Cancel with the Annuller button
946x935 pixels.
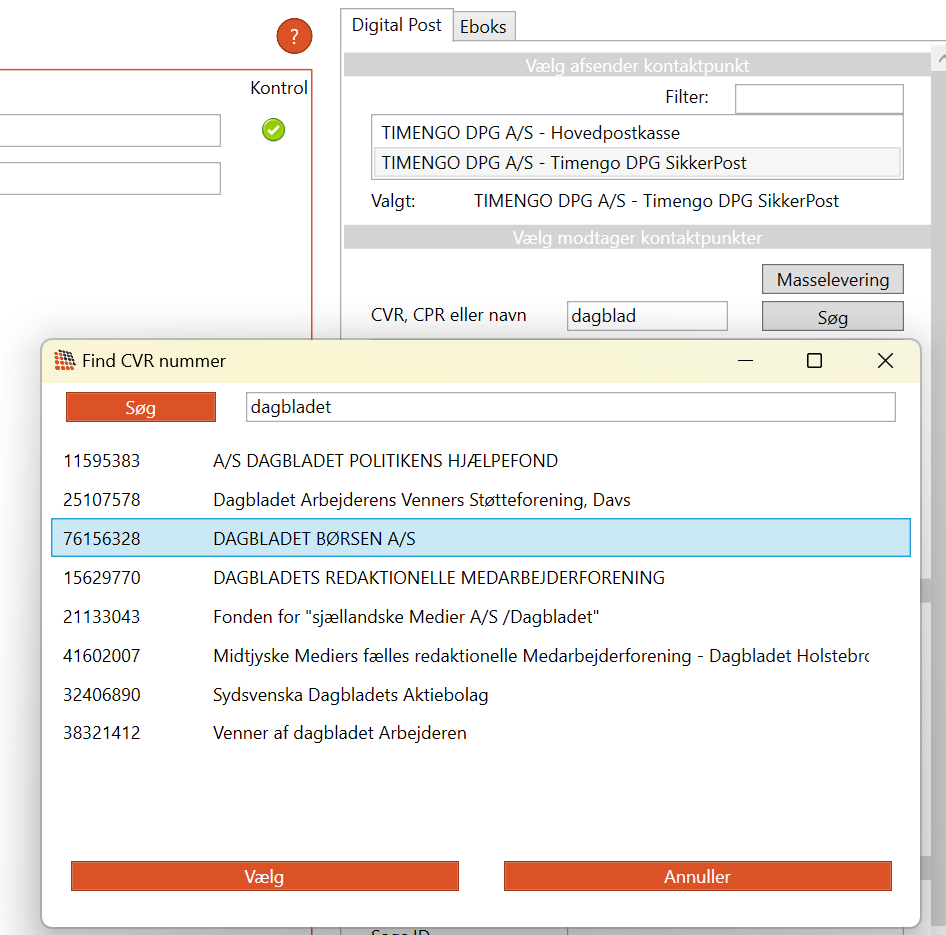(697, 877)
